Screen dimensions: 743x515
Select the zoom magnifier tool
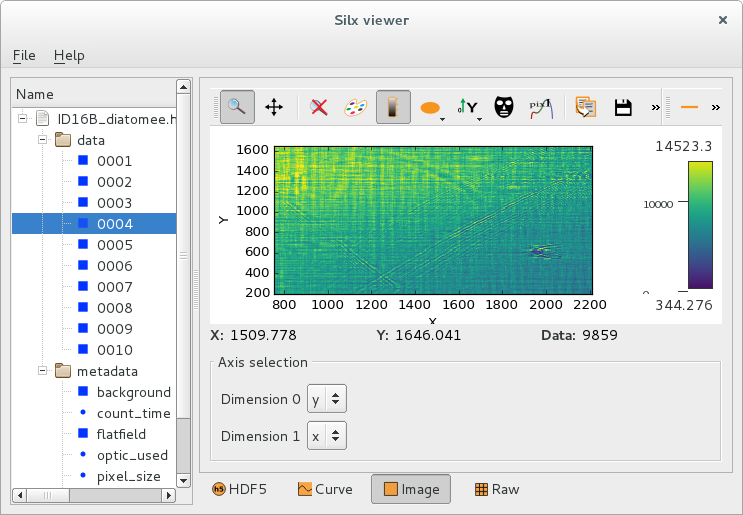pyautogui.click(x=237, y=107)
